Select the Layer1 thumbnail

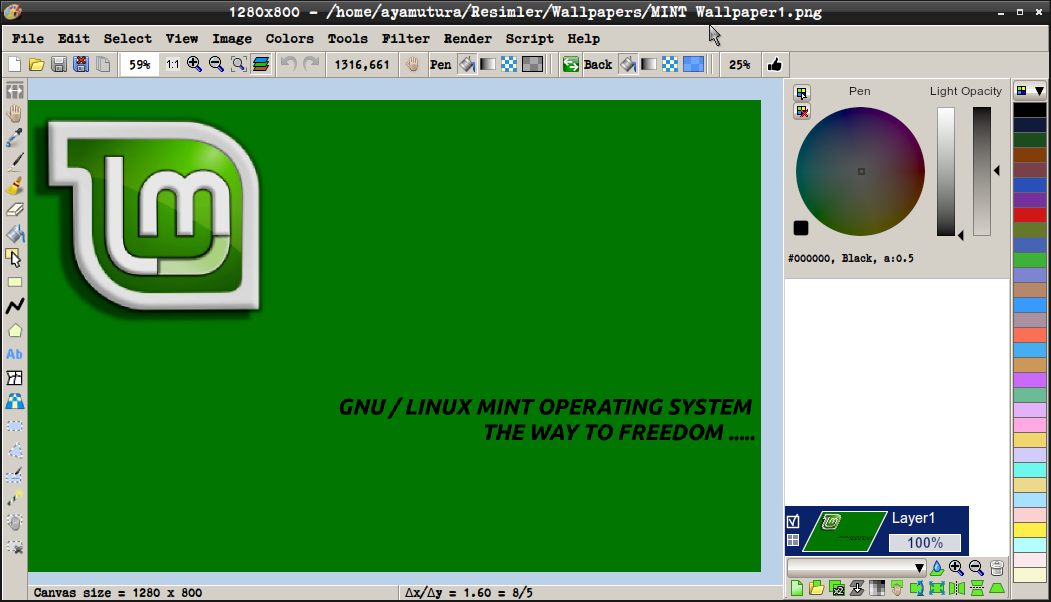point(845,531)
